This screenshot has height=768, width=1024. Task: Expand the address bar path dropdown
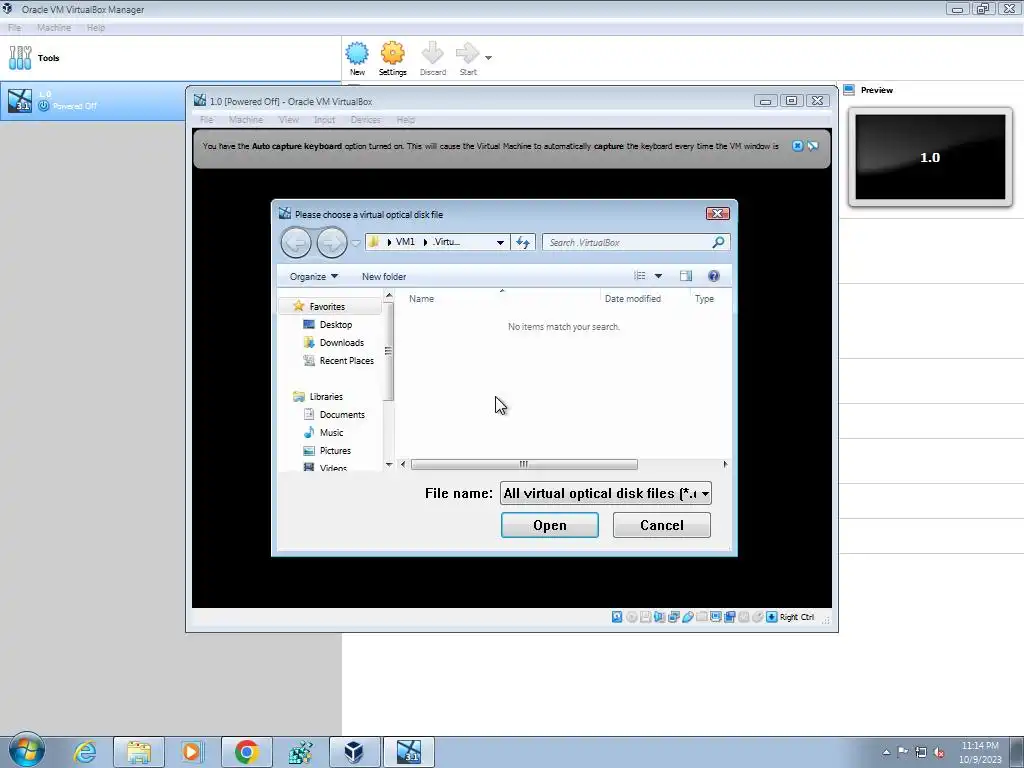[x=500, y=242]
